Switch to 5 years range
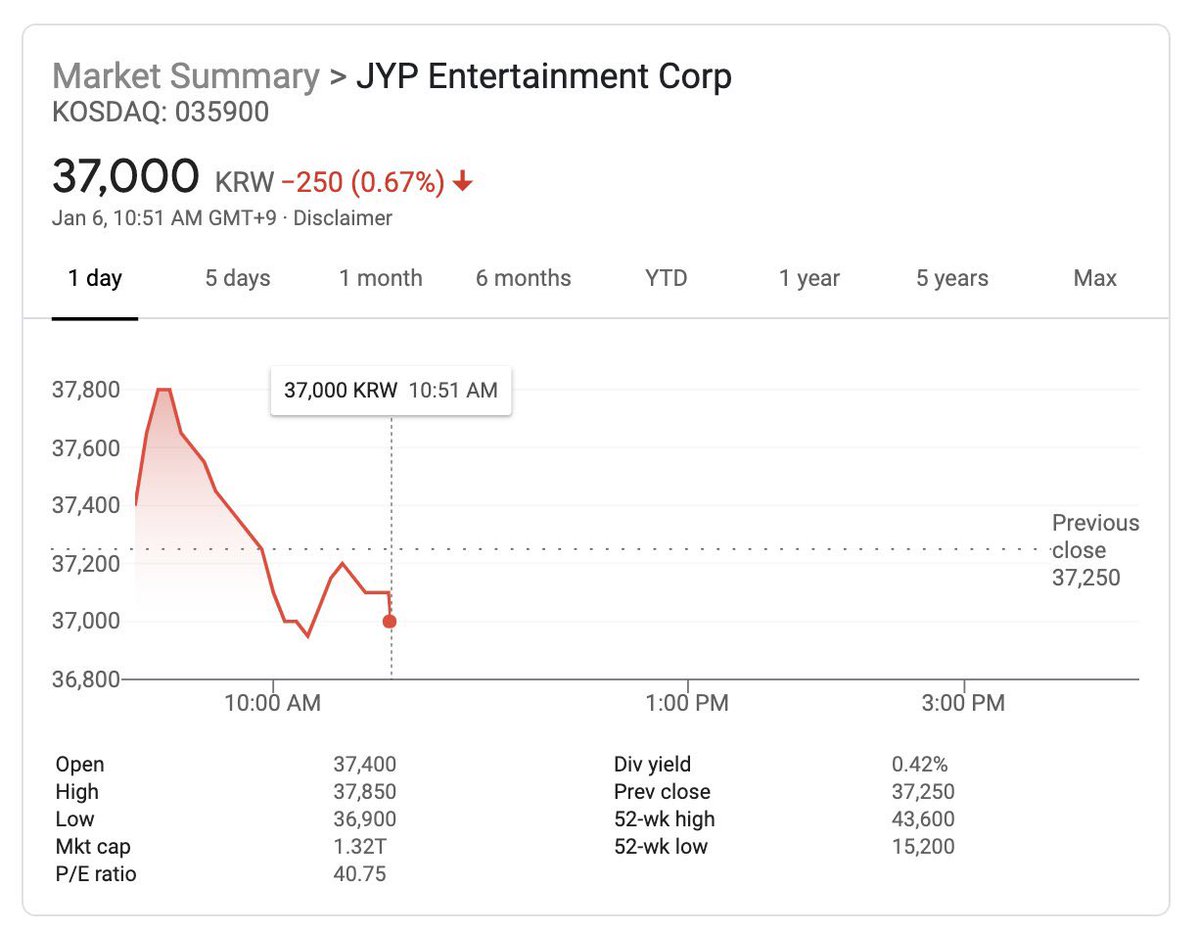1200x934 pixels. tap(952, 278)
